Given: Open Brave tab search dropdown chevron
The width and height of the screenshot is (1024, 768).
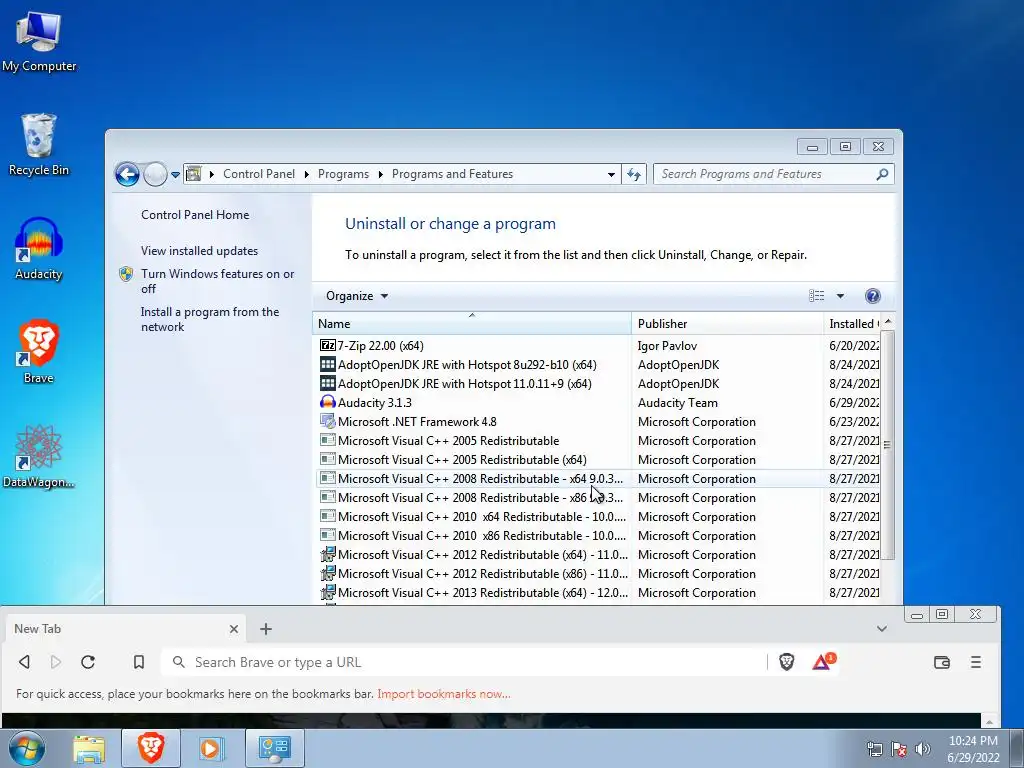Looking at the screenshot, I should click(x=882, y=629).
